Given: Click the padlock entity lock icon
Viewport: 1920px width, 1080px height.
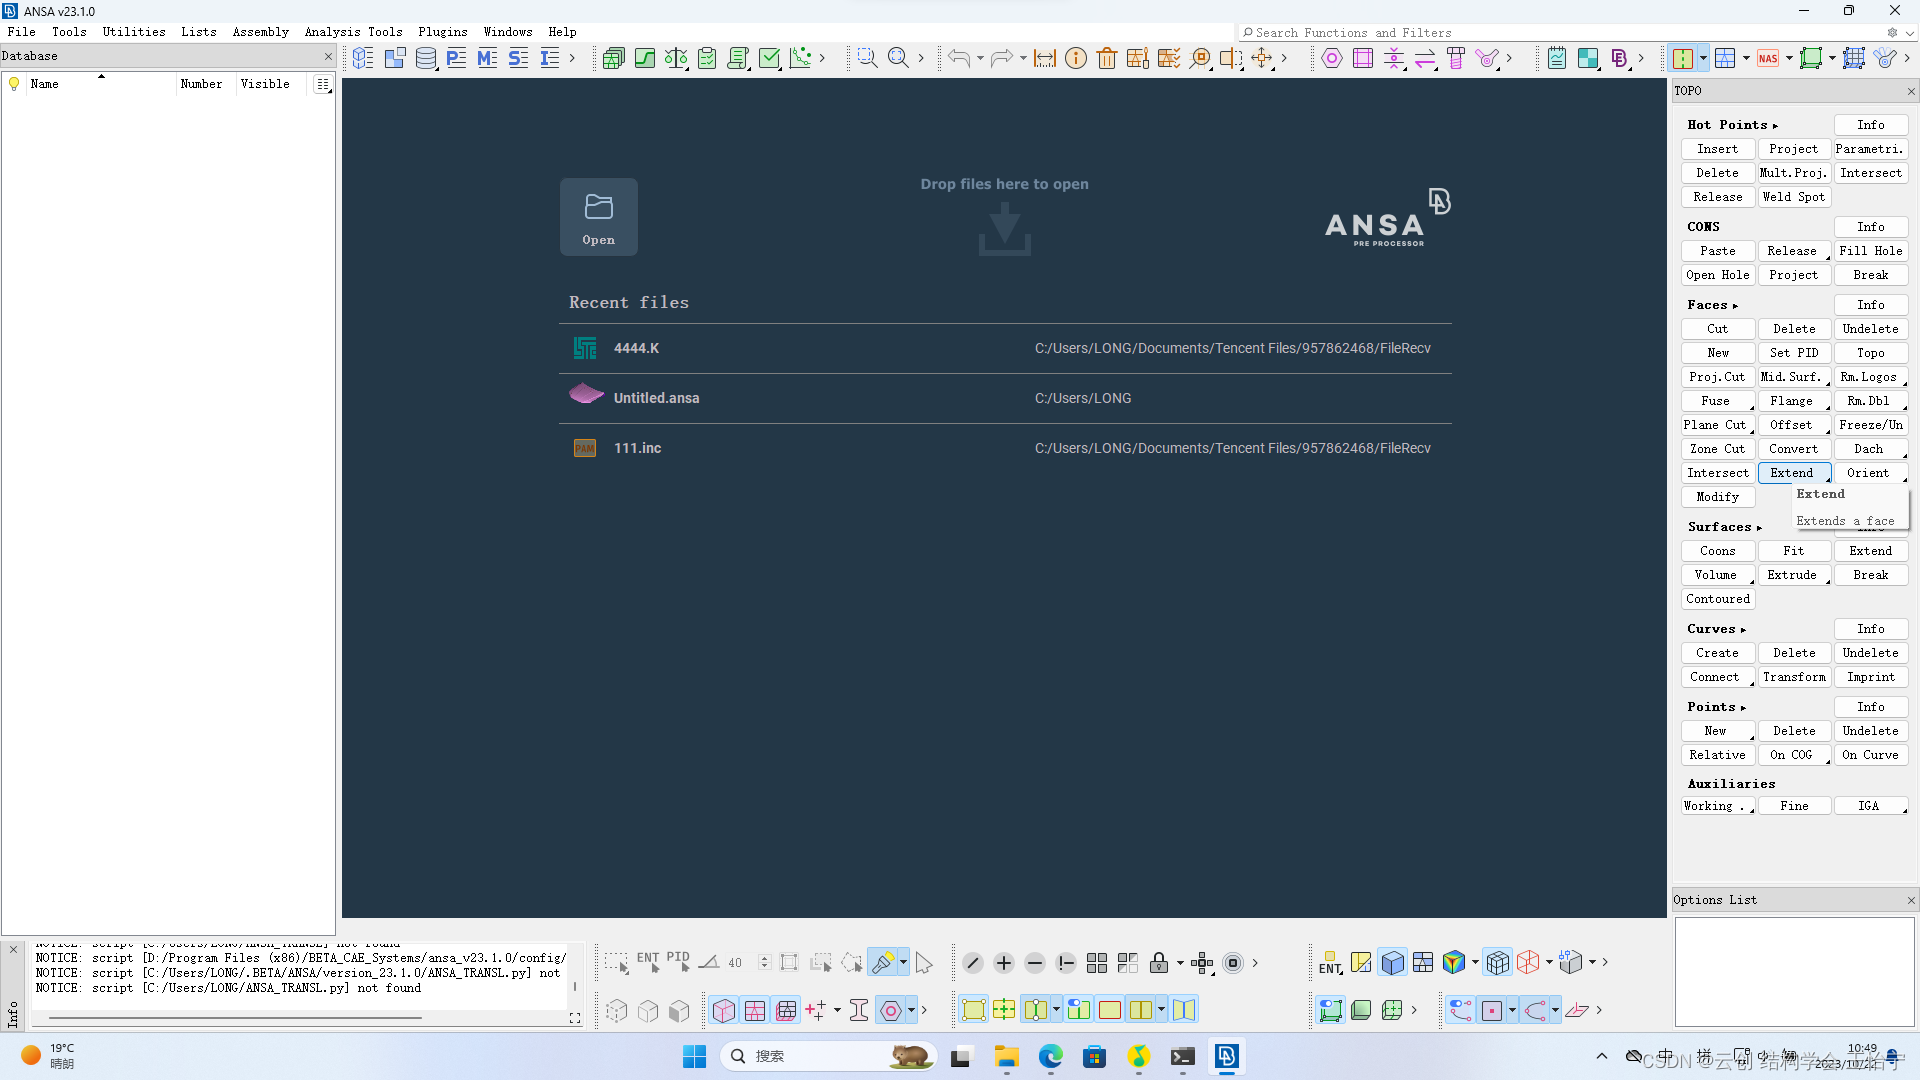Looking at the screenshot, I should point(1161,962).
